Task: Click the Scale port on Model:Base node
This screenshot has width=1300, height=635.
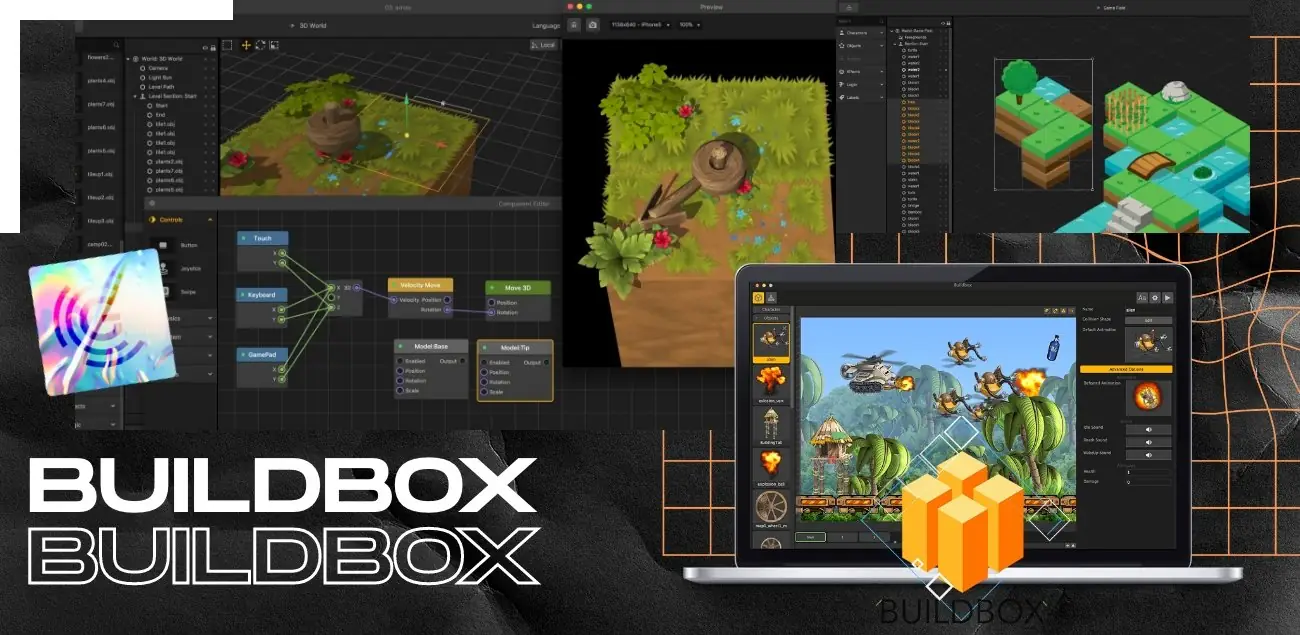Action: tap(401, 390)
